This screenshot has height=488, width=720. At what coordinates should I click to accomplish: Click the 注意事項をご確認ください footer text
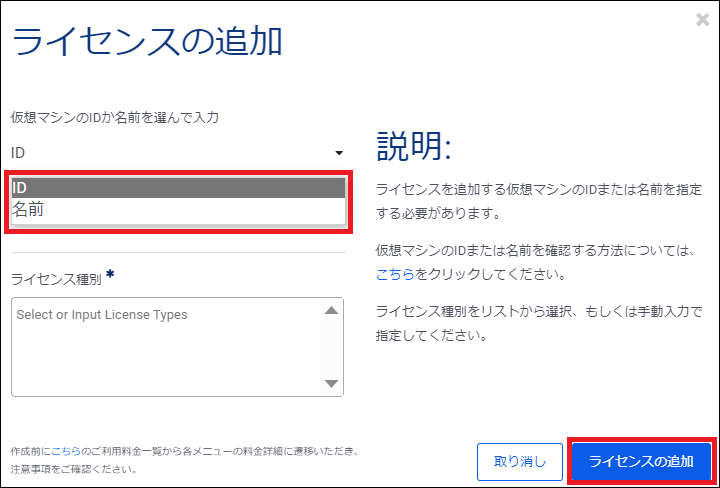click(x=75, y=468)
